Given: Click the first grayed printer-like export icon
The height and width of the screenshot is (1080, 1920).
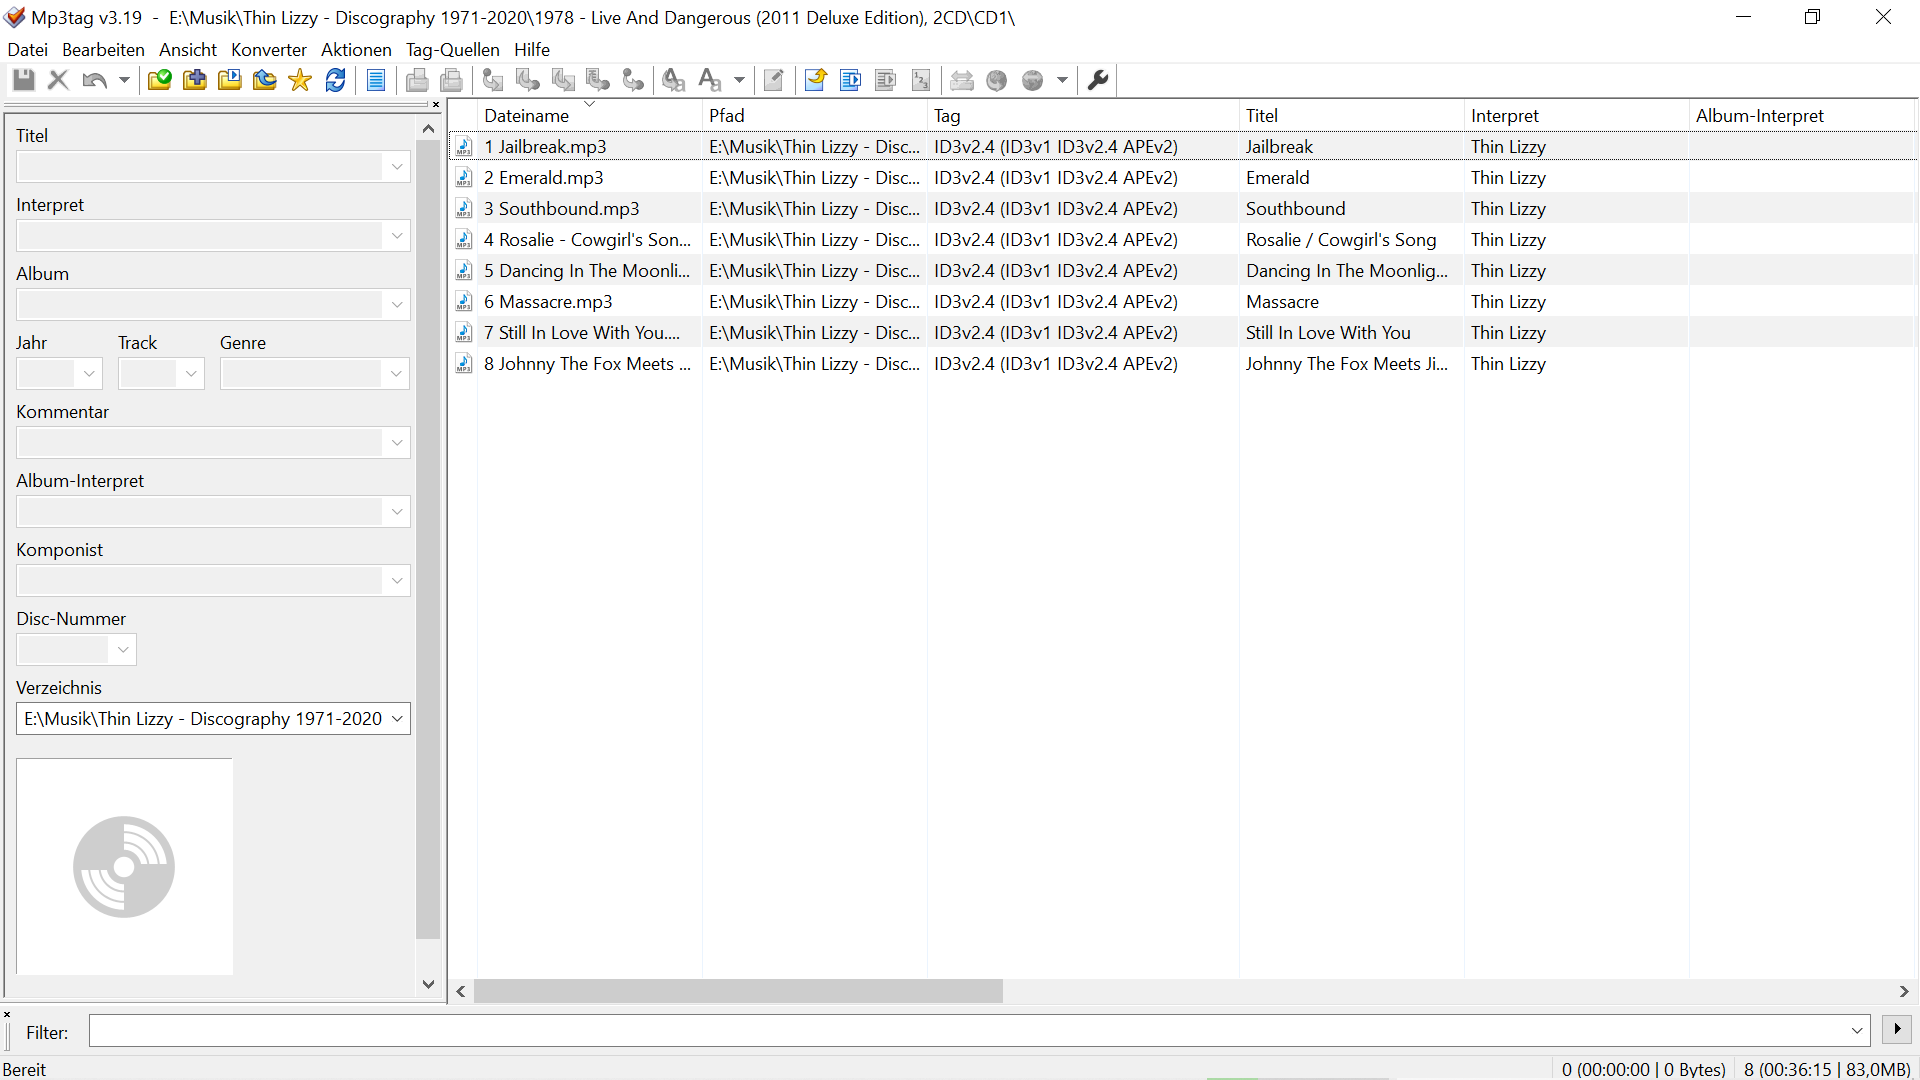Looking at the screenshot, I should click(417, 80).
